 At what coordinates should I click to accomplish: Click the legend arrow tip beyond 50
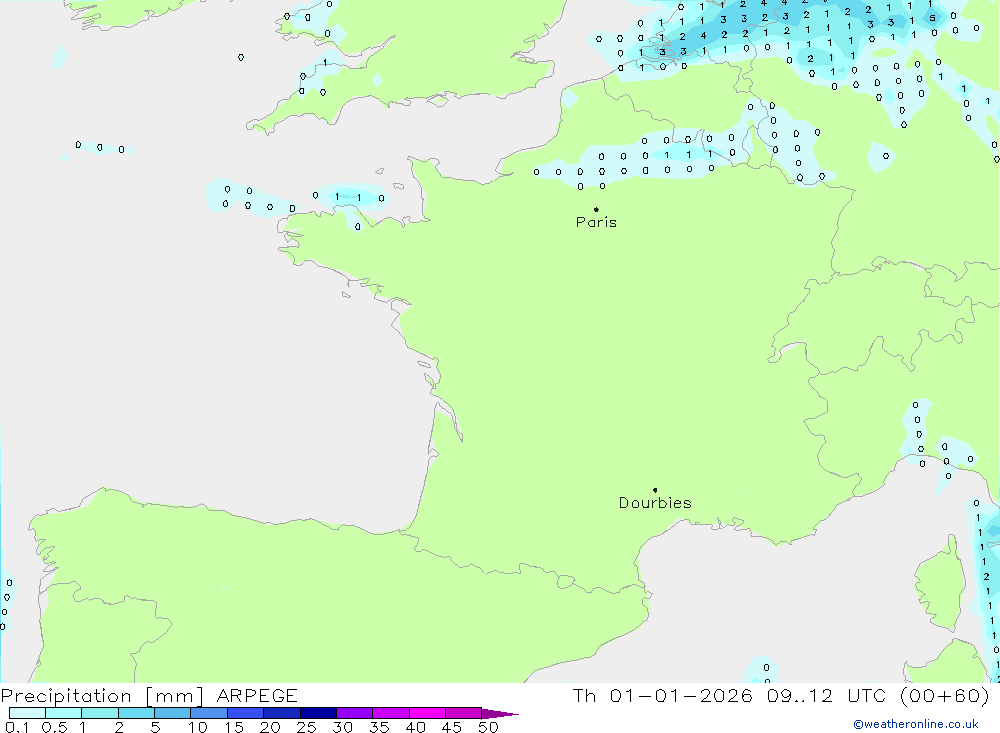(x=501, y=714)
